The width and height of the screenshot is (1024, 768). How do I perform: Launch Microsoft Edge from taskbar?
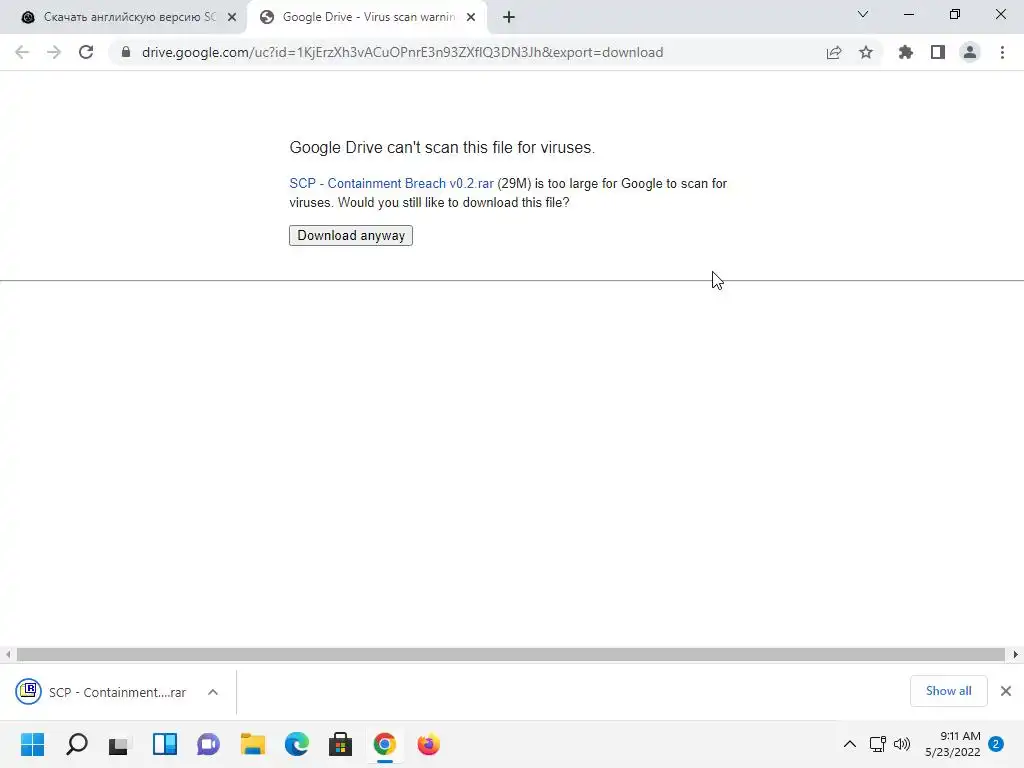coord(296,744)
